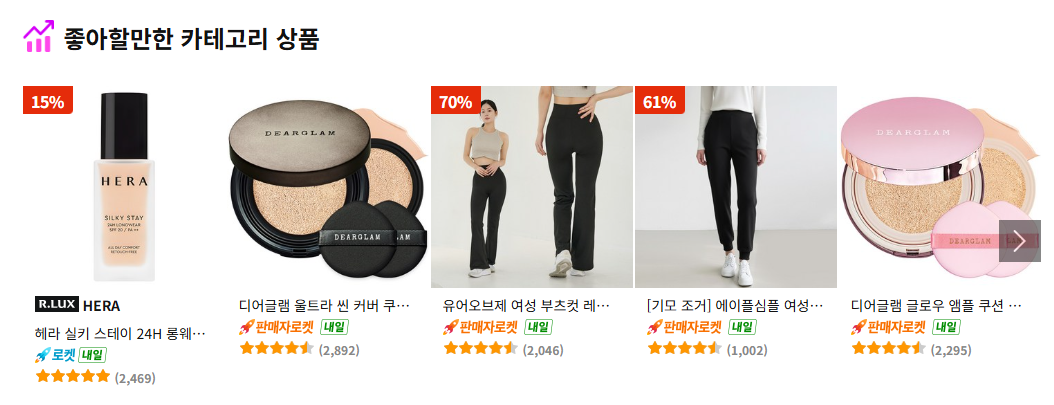Viewport: 1054px width, 405px height.
Task: Click the R.LUX badge next to HERA
Action: point(56,304)
